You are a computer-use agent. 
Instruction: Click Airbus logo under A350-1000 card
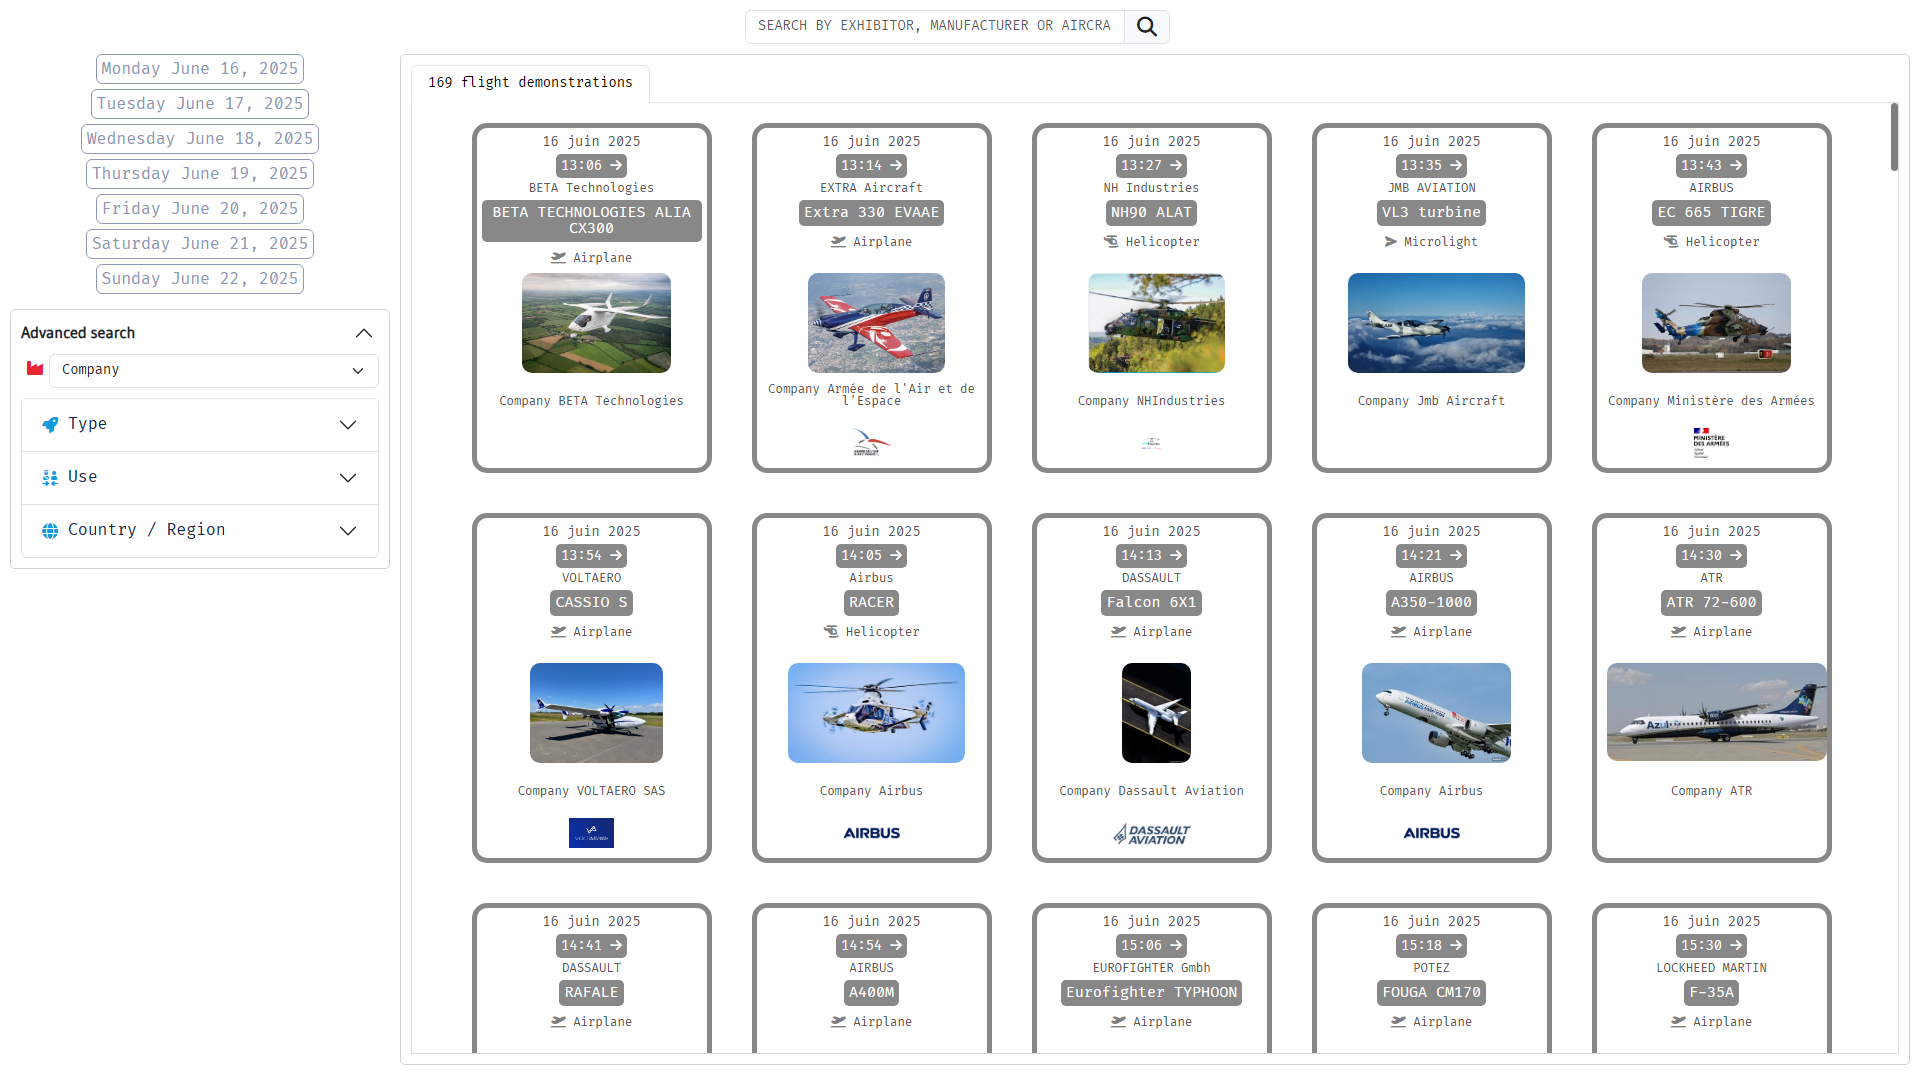[1432, 833]
